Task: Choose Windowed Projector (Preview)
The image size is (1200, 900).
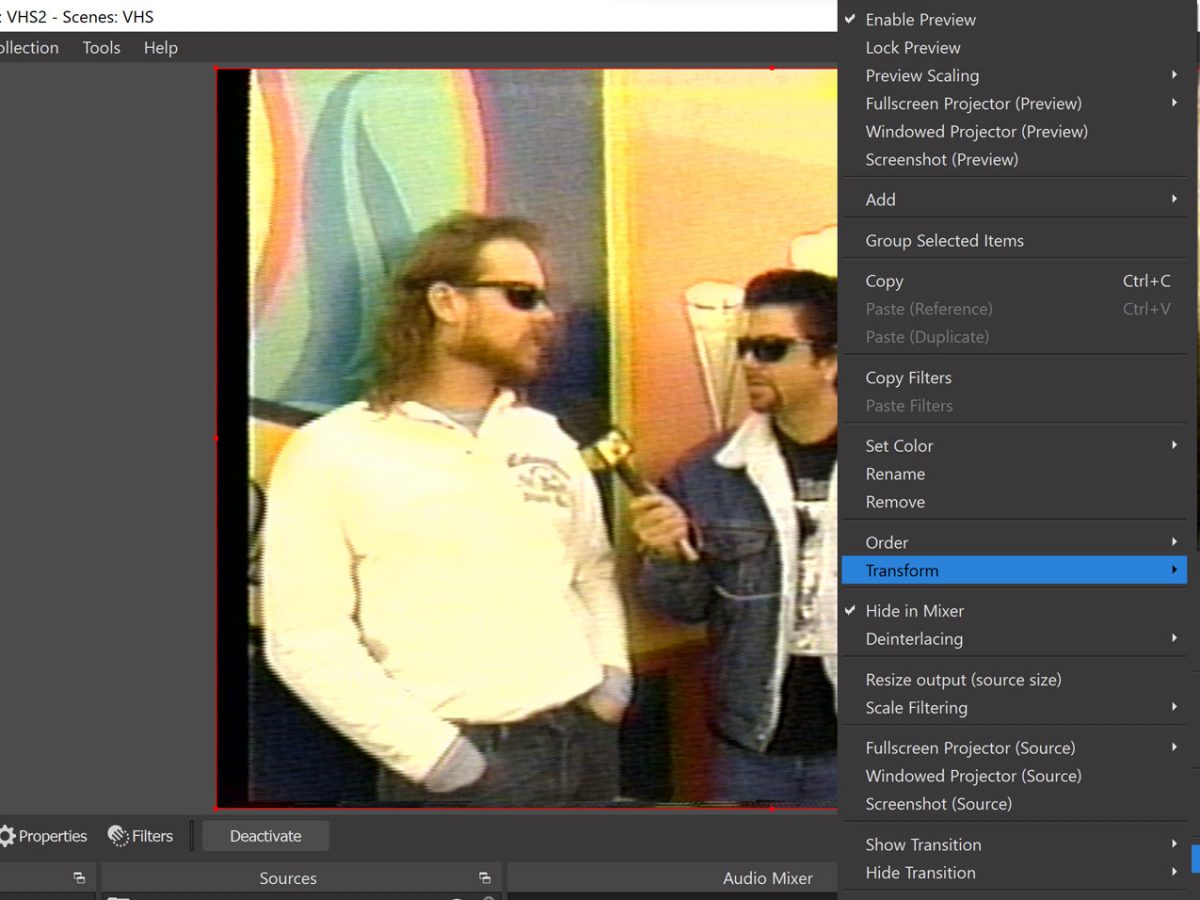Action: coord(976,131)
